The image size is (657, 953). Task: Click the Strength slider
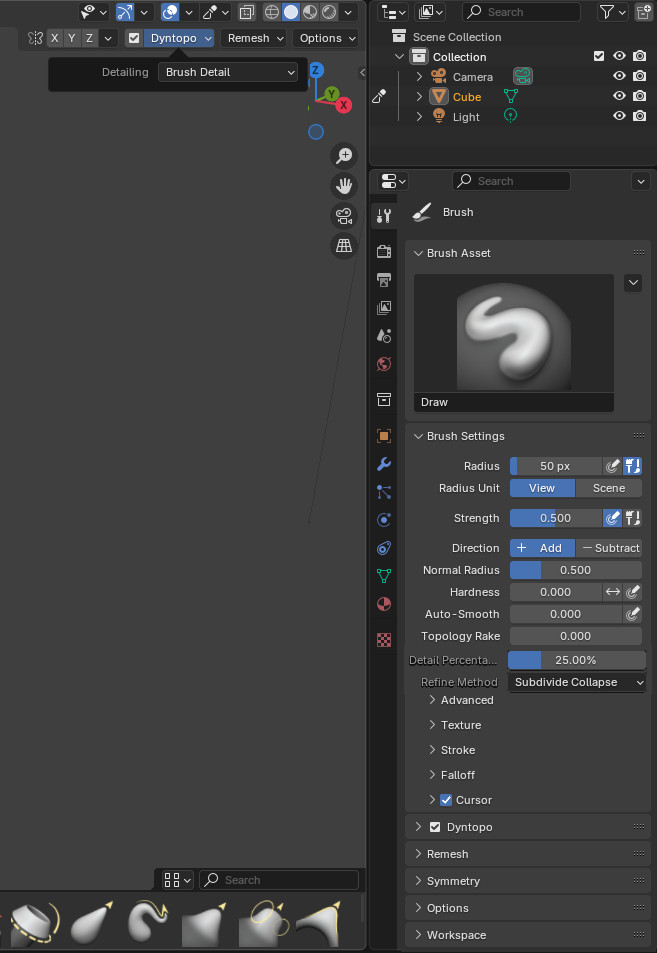click(x=556, y=518)
